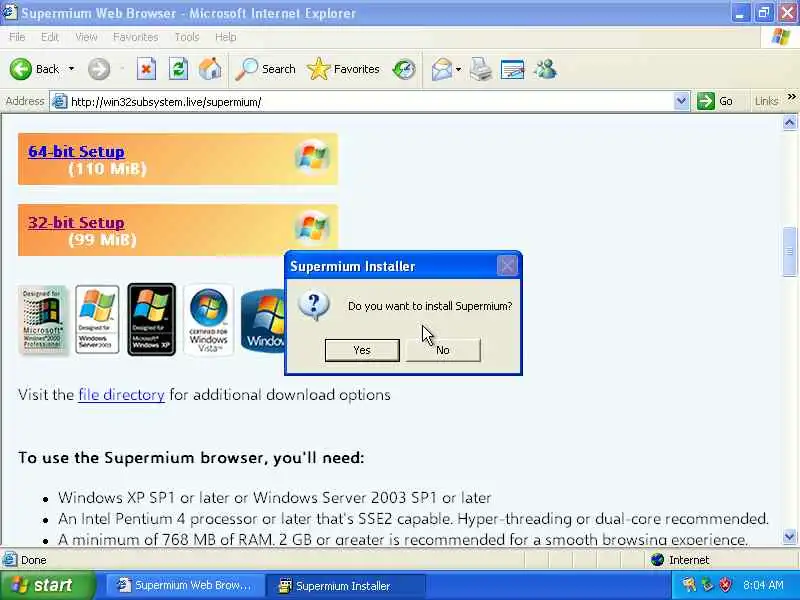Image resolution: width=800 pixels, height=600 pixels.
Task: Click the IE page icon in address bar
Action: (60, 102)
